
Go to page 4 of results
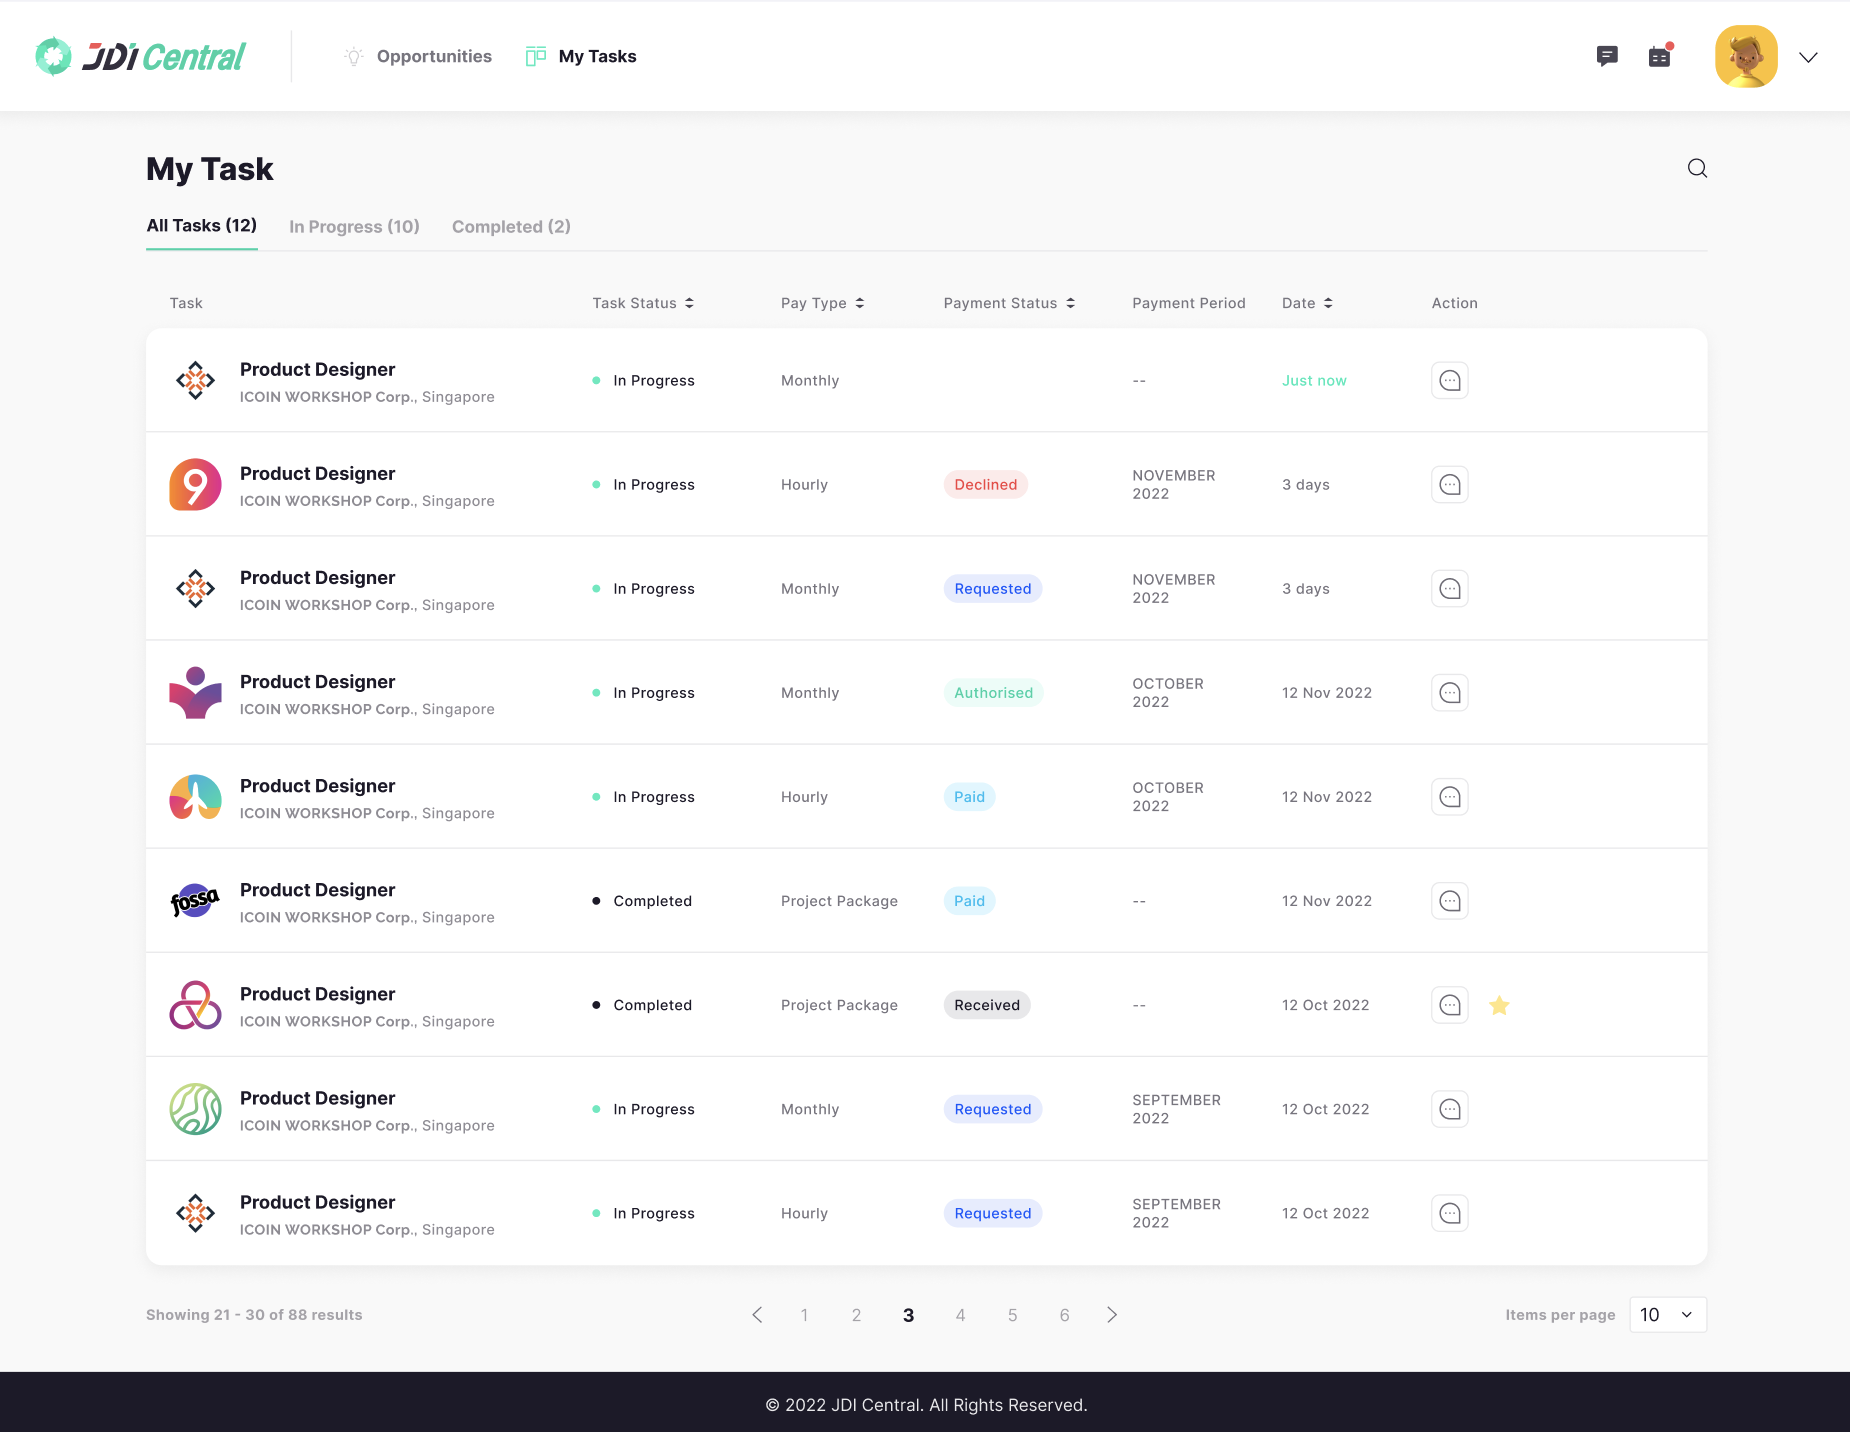point(960,1315)
